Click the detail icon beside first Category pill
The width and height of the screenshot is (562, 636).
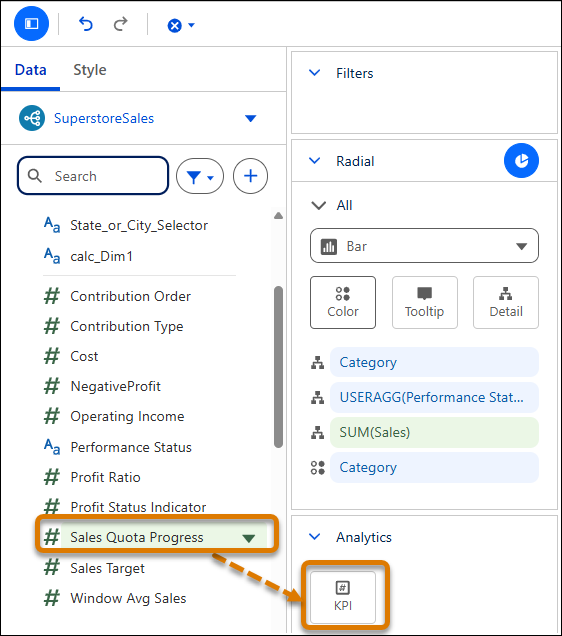click(317, 362)
